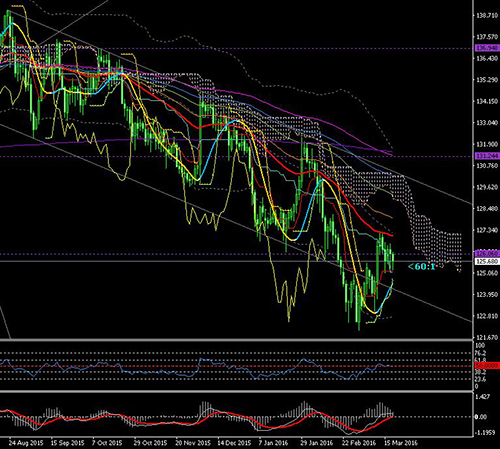Image resolution: width=500 pixels, height=449 pixels.
Task: Select the 22 Feb 2016 date label
Action: point(359,443)
